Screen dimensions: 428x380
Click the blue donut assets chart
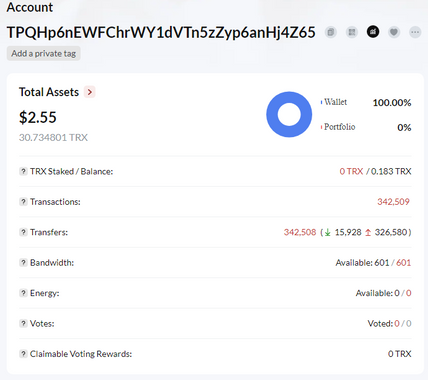point(289,114)
